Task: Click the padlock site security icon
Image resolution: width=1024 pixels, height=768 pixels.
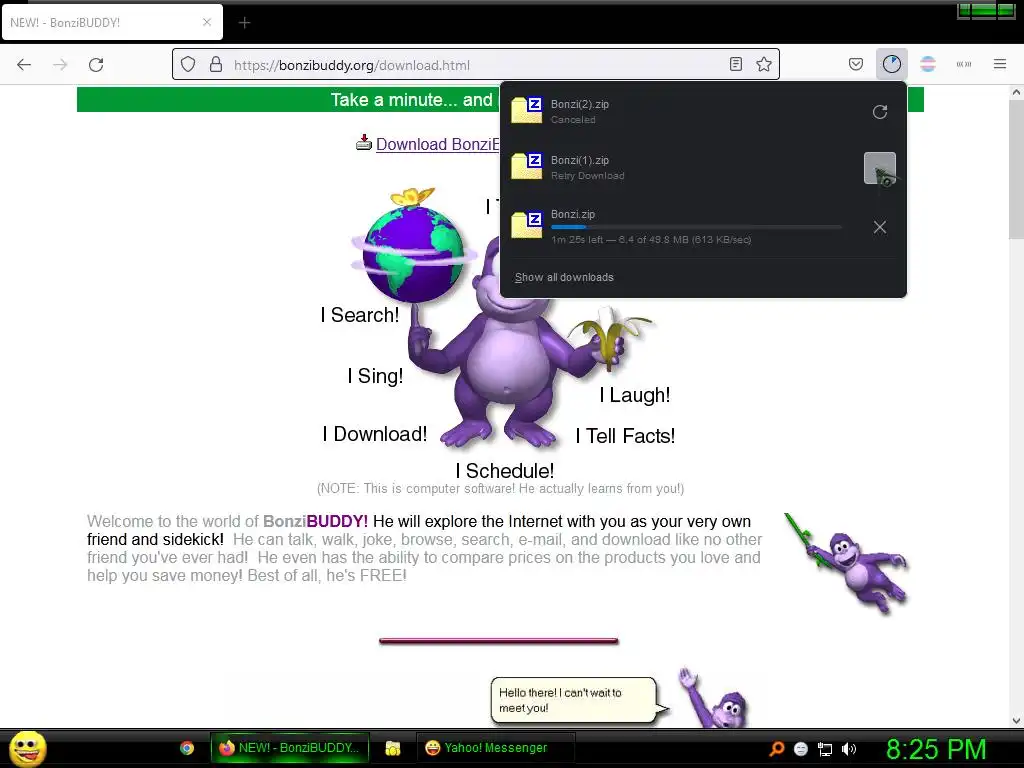Action: pos(216,65)
